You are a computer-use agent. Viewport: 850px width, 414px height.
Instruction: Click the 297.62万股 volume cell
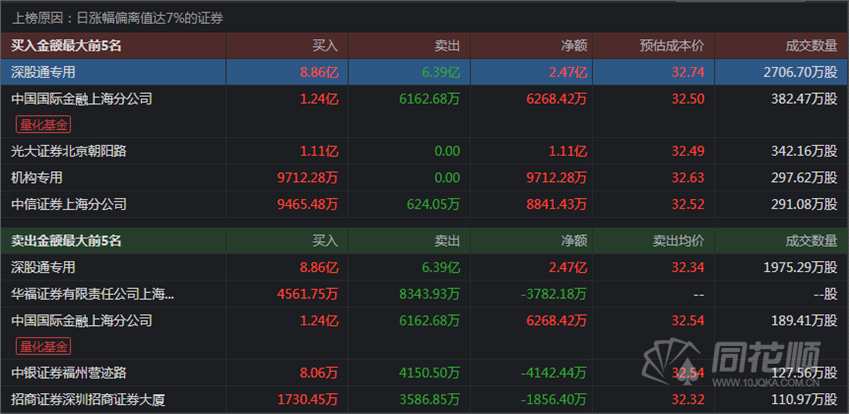coord(804,178)
